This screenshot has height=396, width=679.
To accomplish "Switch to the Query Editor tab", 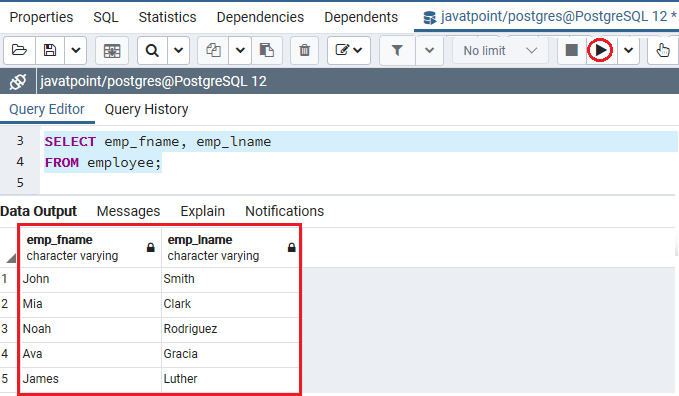I will point(47,109).
